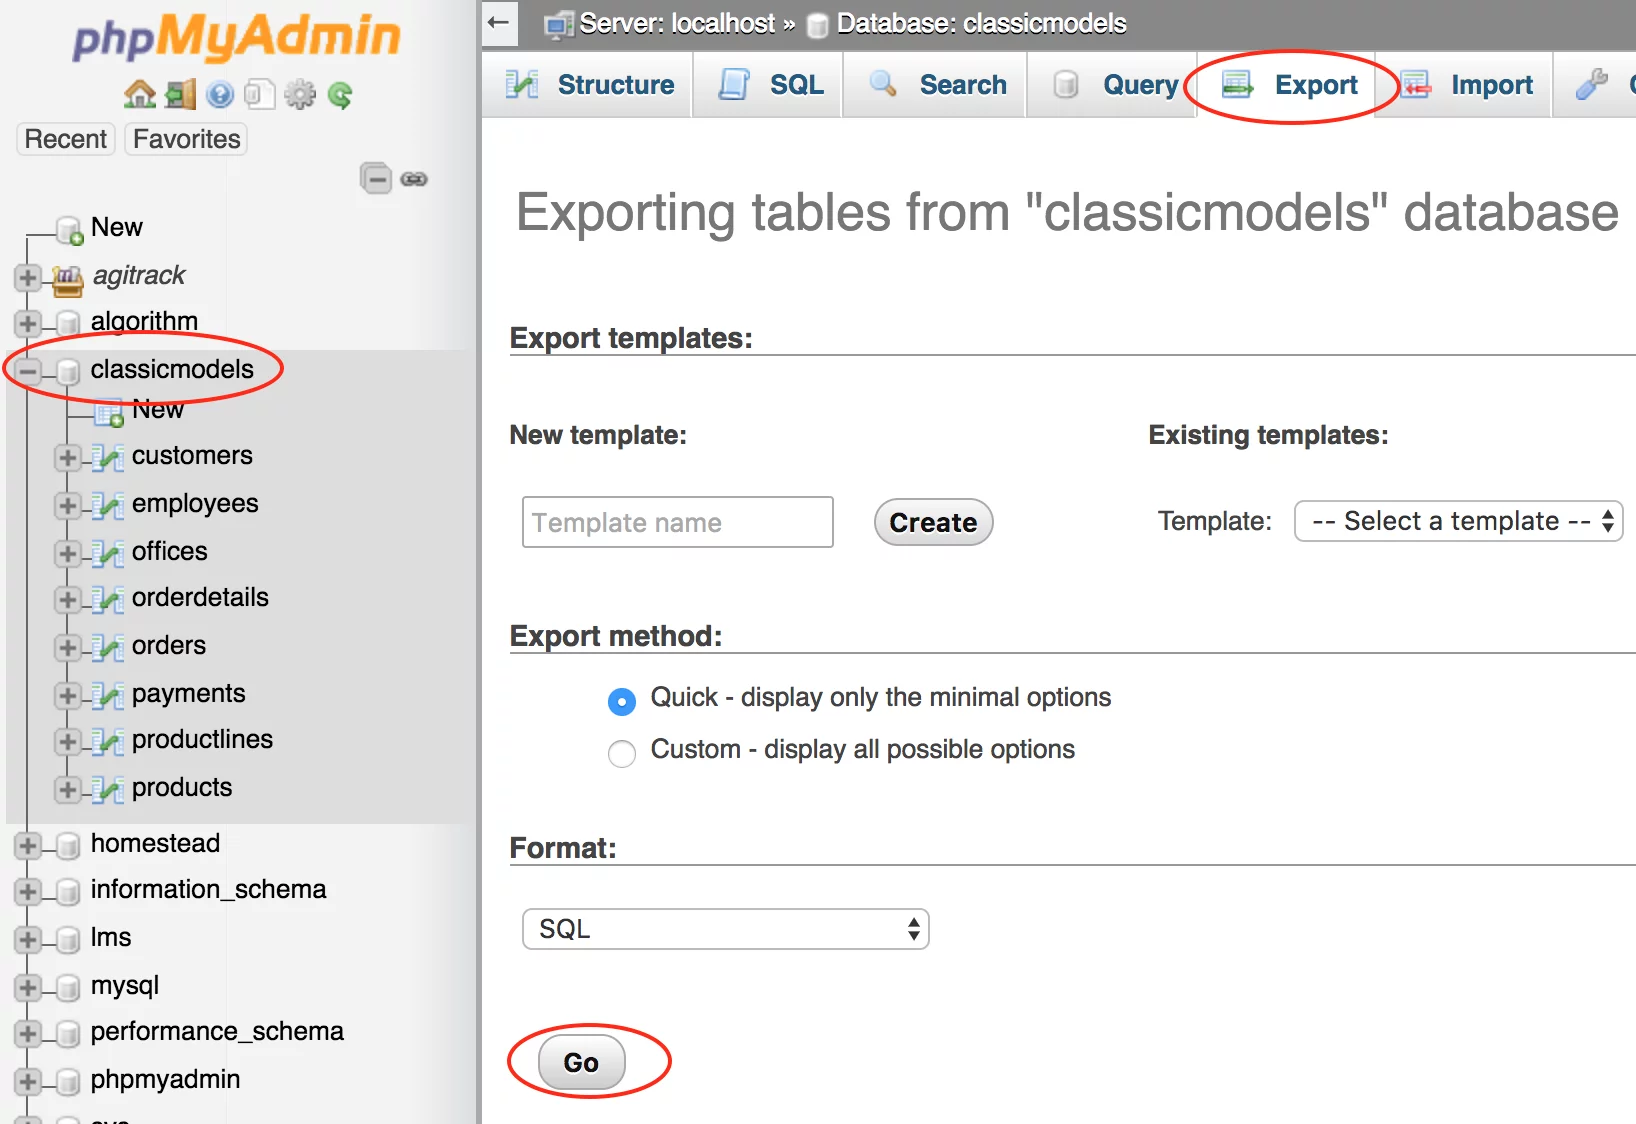Click the phpMyAdmin Home icon

[139, 95]
